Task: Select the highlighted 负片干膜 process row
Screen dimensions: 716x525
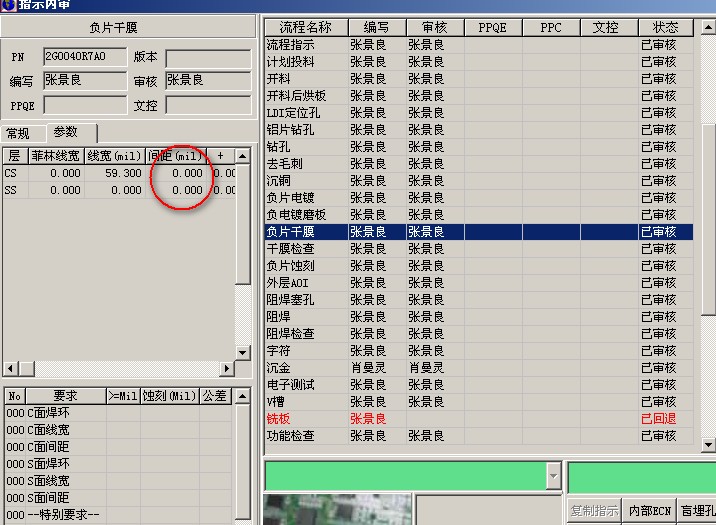Action: [x=479, y=232]
